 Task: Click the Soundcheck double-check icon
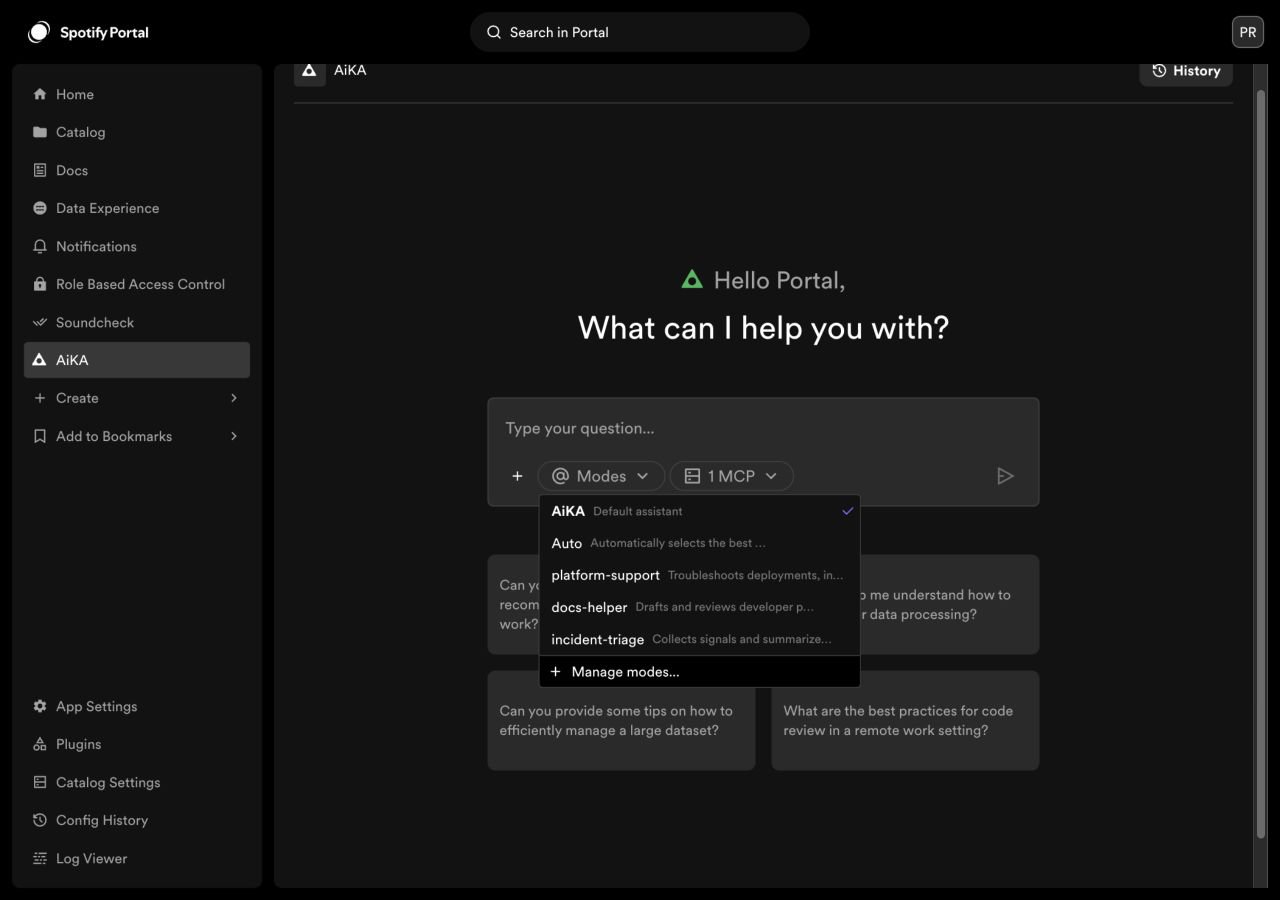(x=40, y=322)
